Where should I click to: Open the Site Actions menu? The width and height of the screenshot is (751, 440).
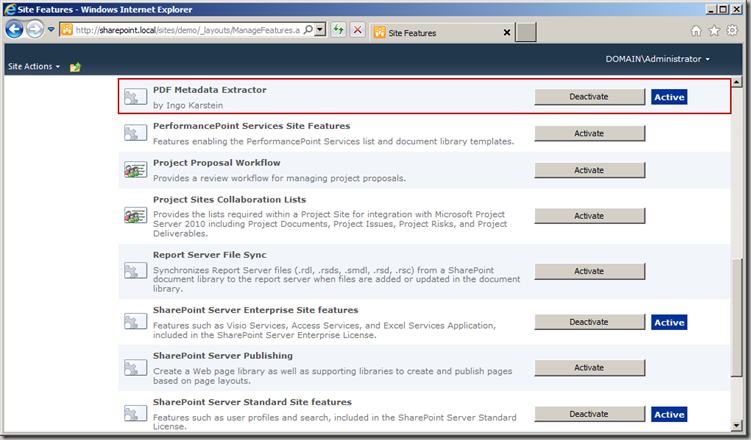(x=34, y=66)
